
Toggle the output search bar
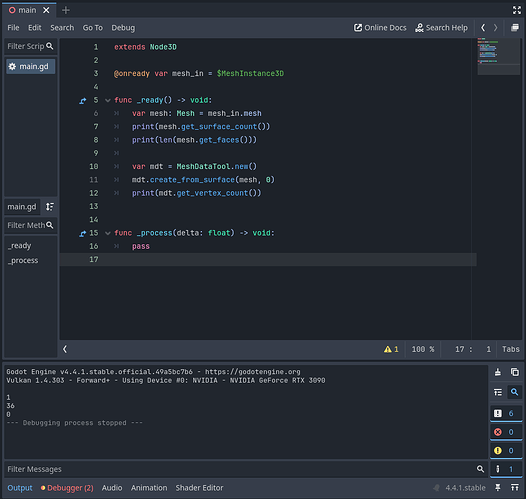514,392
